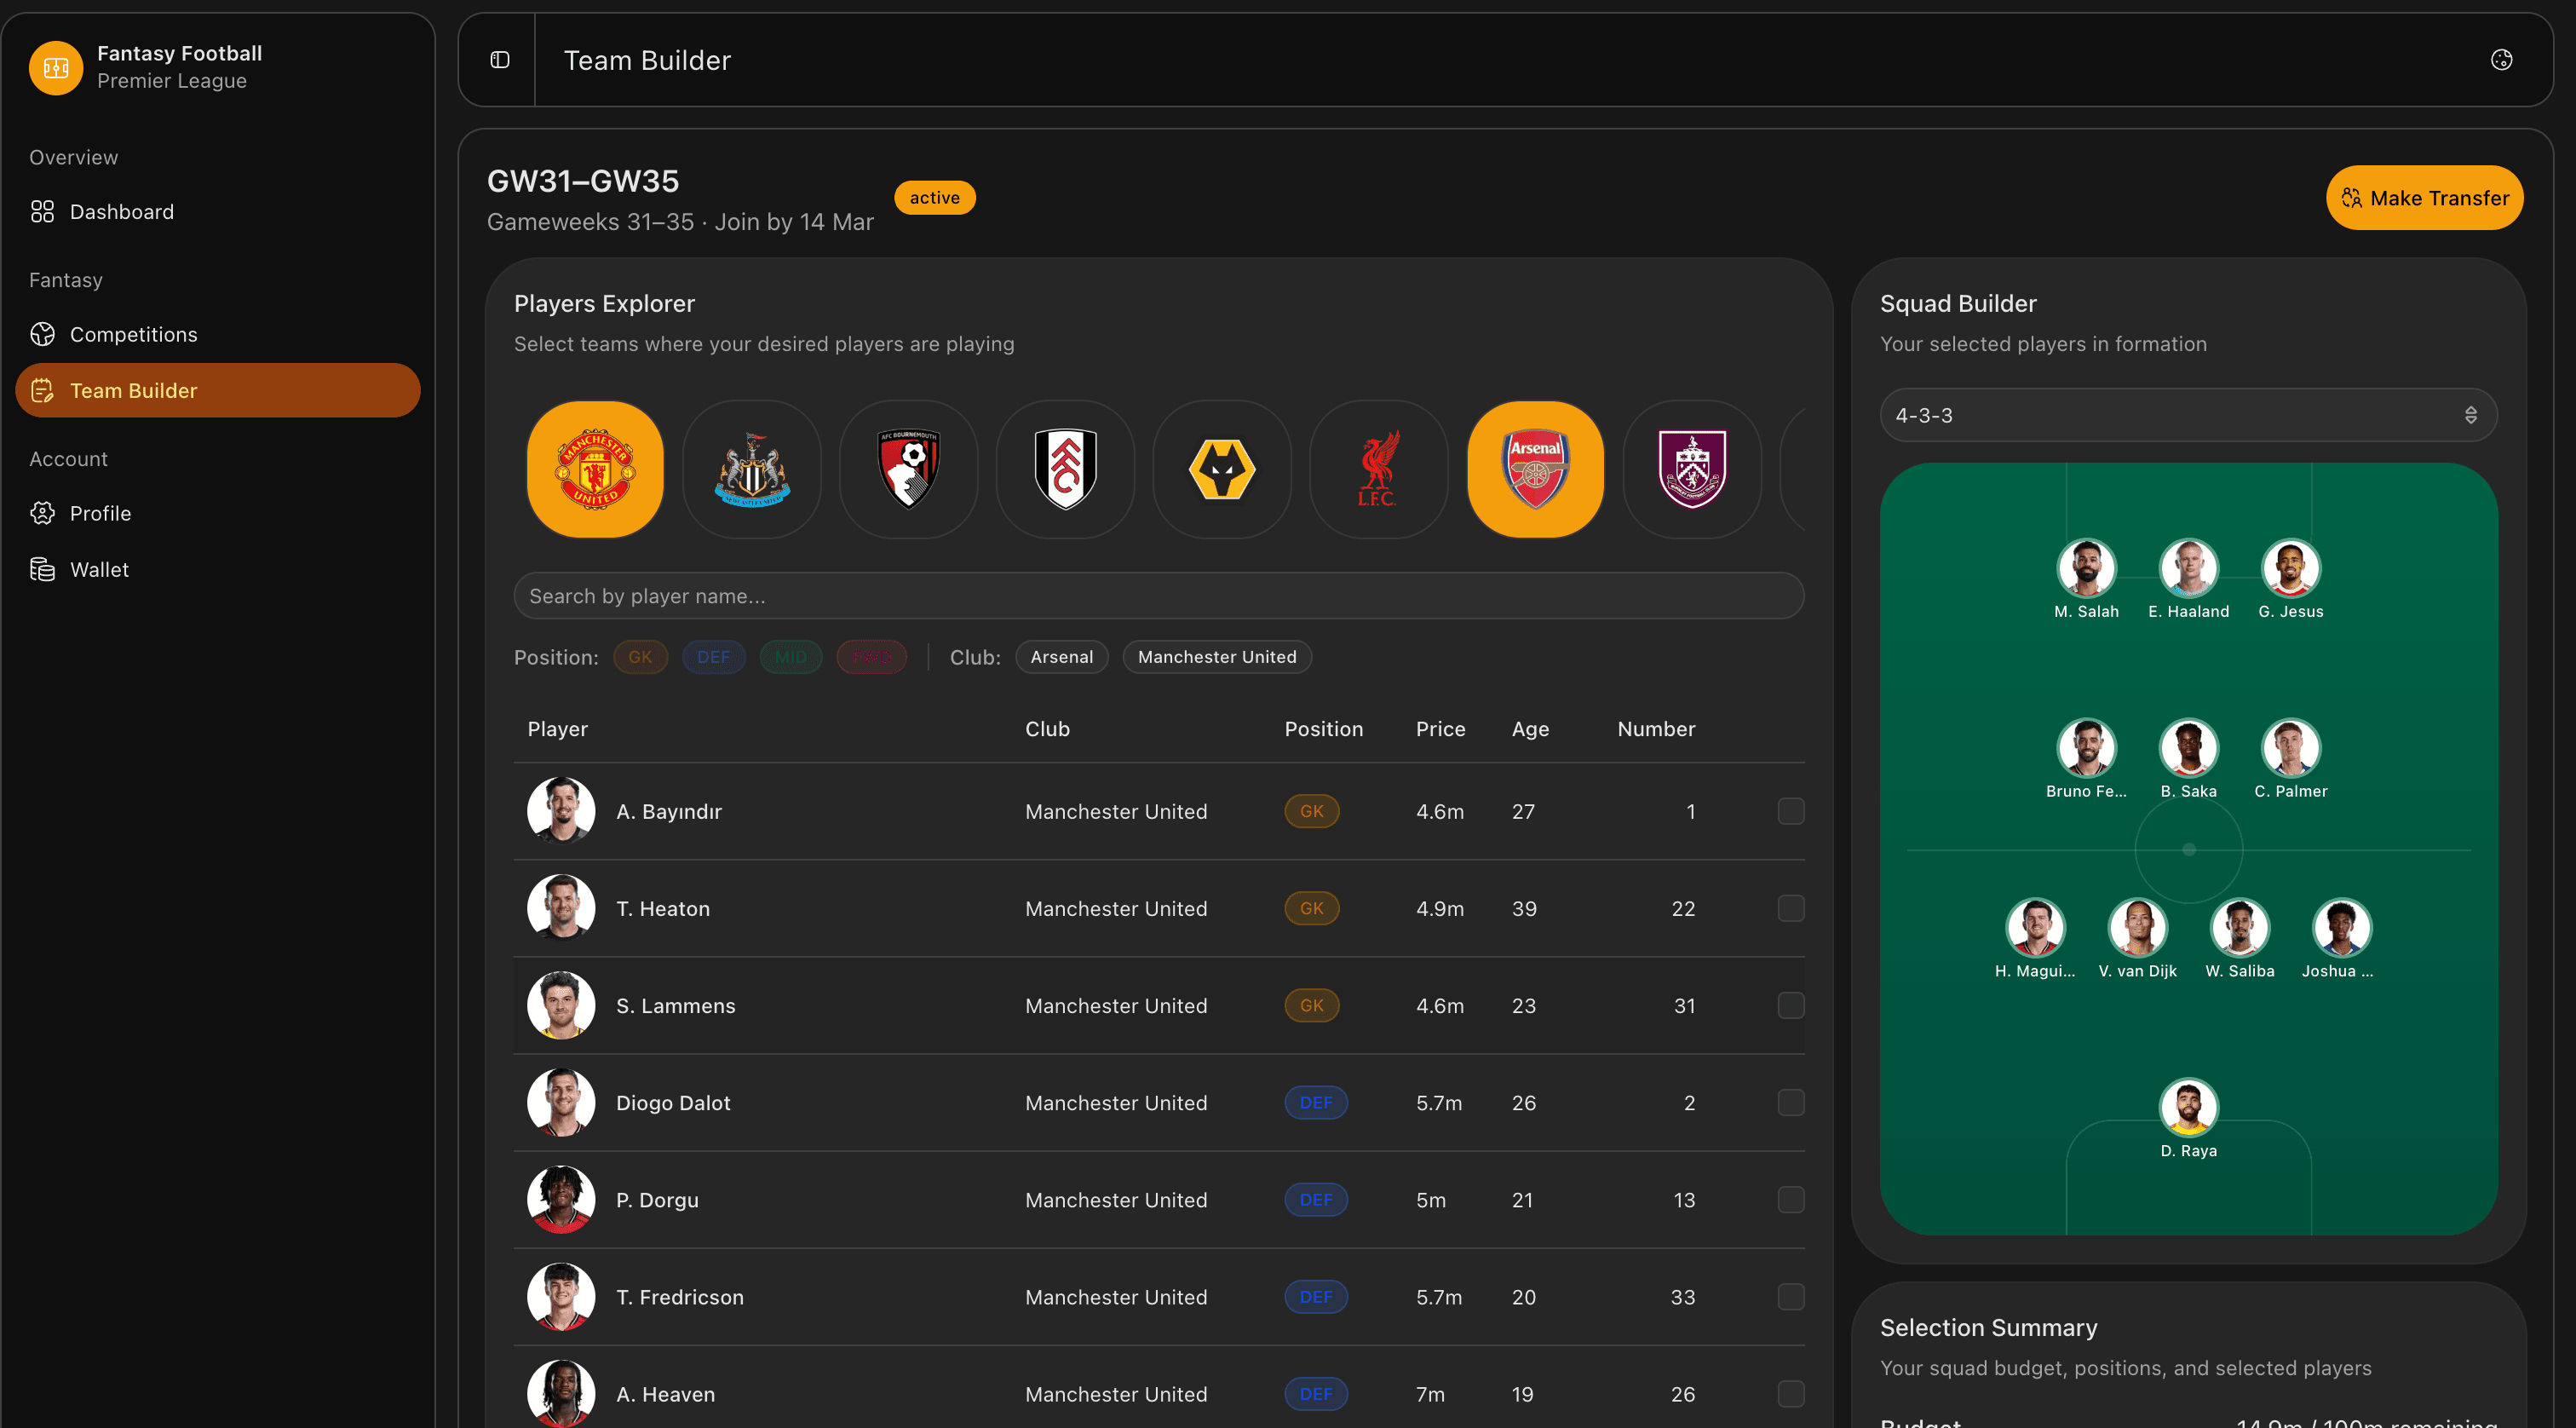
Task: Click the Player column header
Action: click(x=557, y=729)
